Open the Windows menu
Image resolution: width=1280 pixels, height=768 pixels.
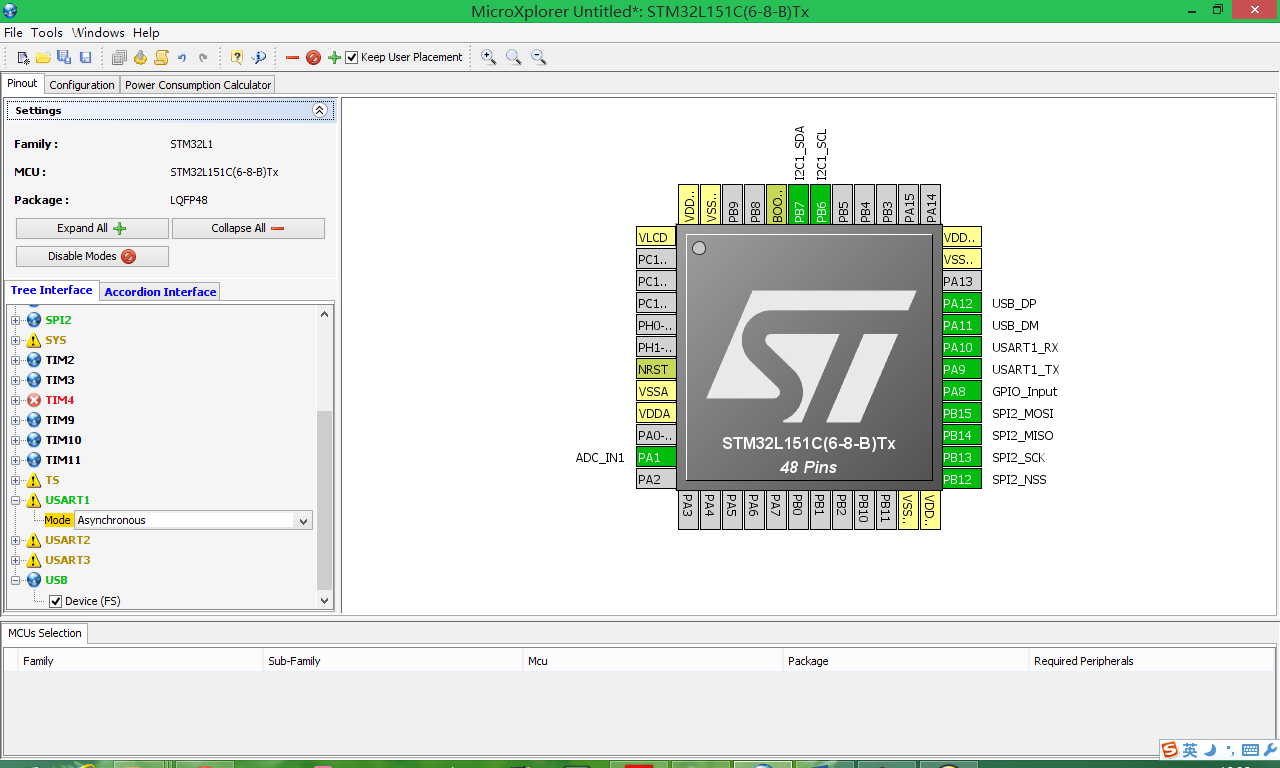[98, 33]
